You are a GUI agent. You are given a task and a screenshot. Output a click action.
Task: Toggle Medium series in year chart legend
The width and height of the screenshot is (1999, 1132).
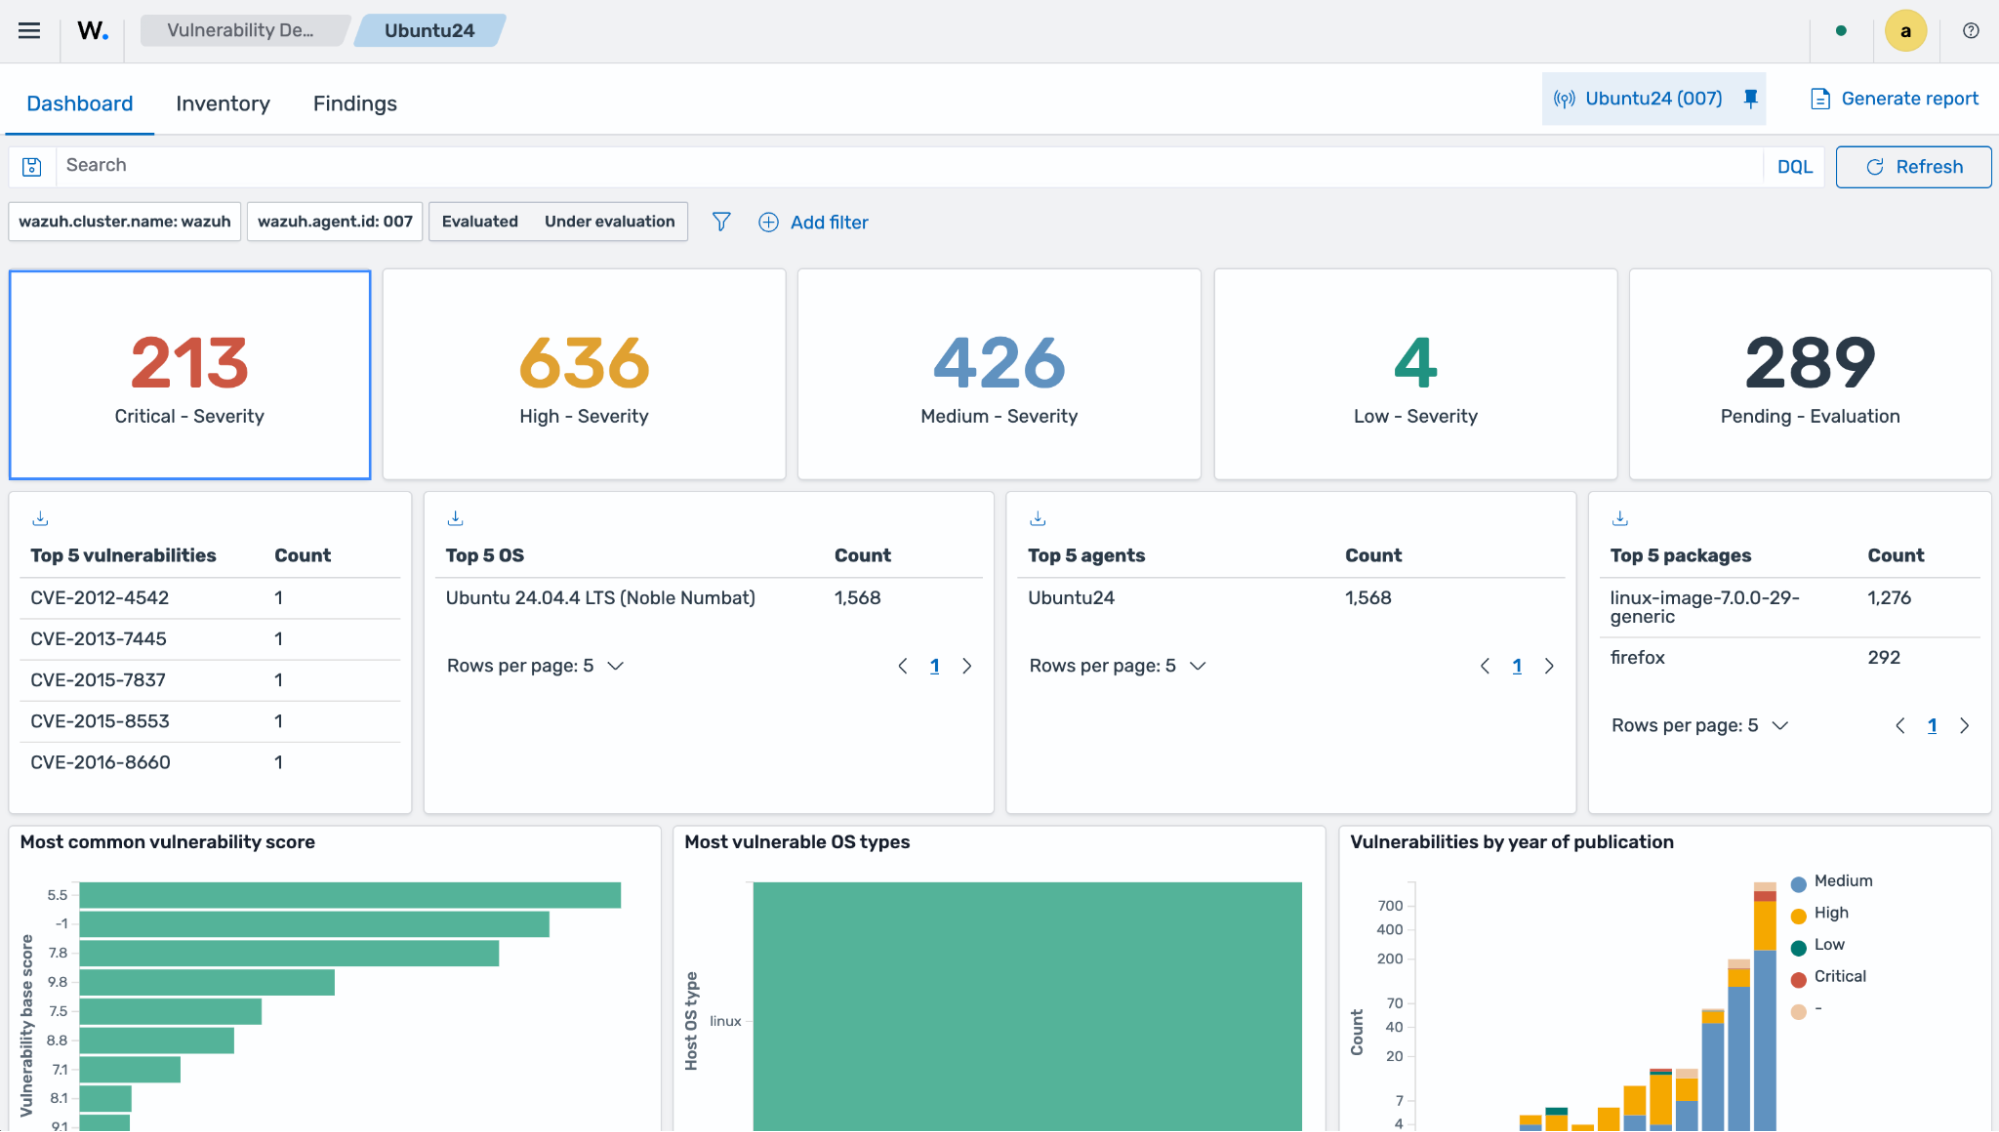[1843, 881]
